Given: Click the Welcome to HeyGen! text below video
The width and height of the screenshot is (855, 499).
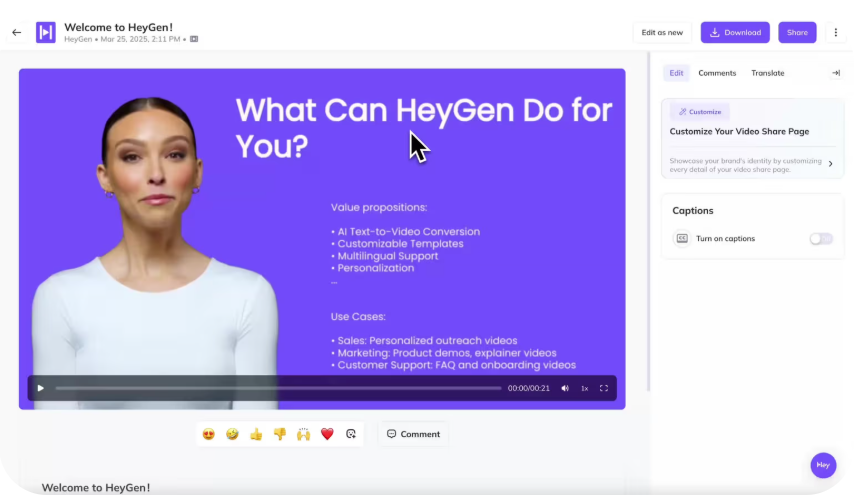Looking at the screenshot, I should (95, 488).
